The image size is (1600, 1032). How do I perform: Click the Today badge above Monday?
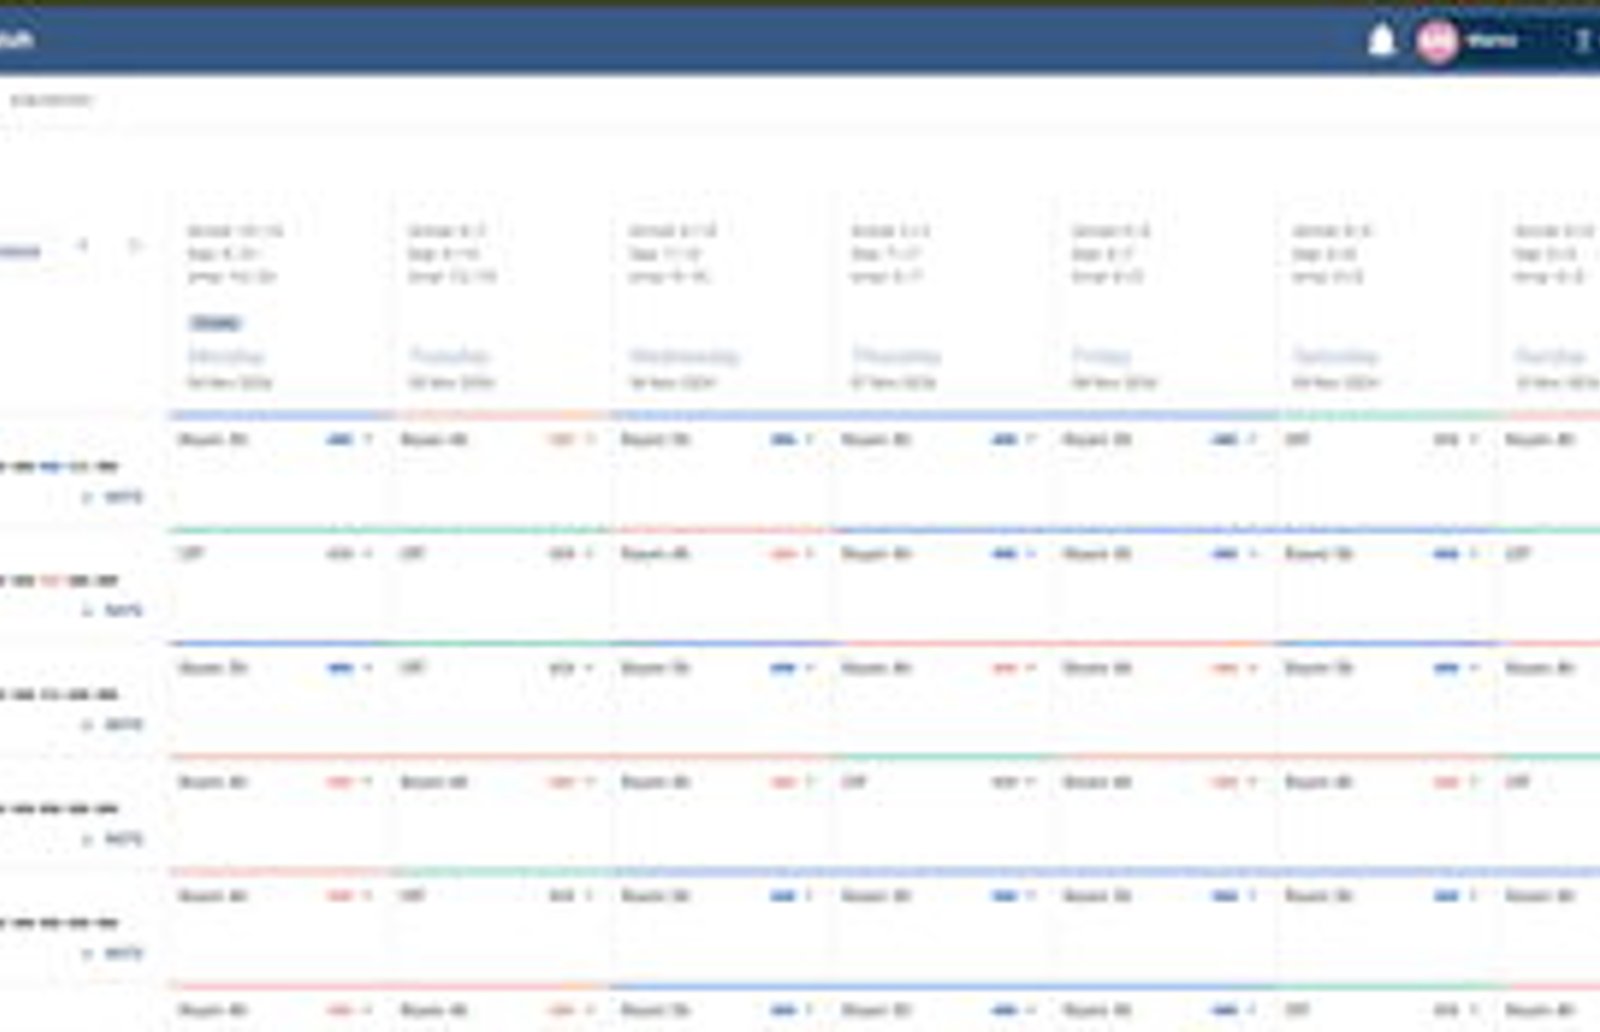[x=215, y=323]
